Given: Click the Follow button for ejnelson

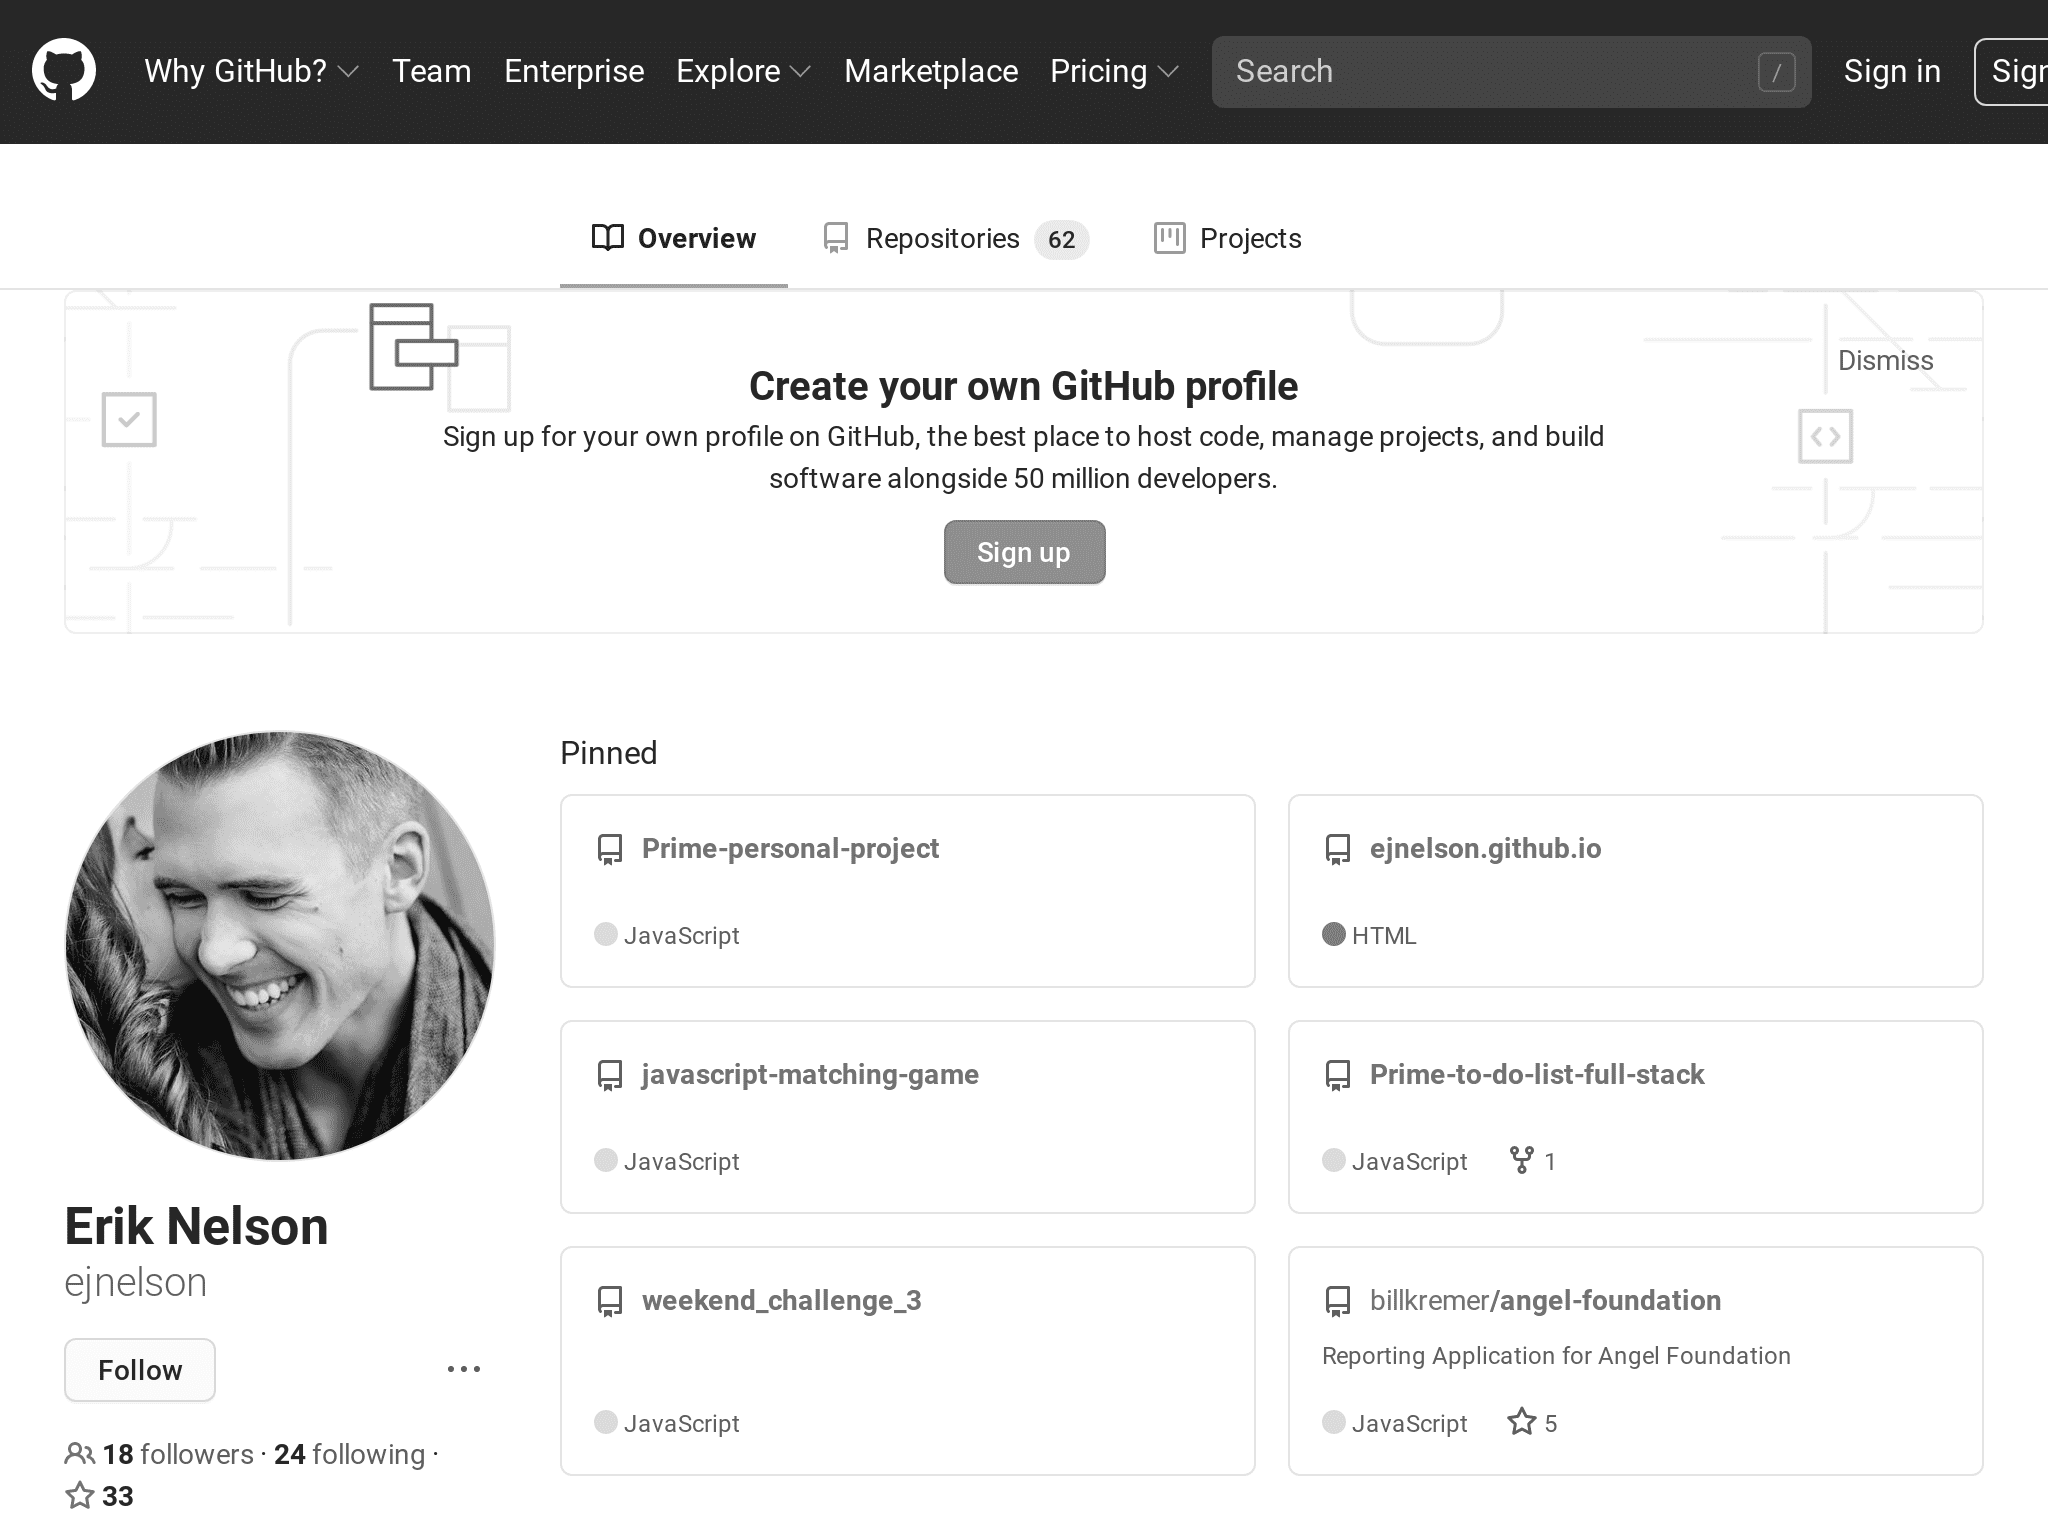Looking at the screenshot, I should [x=140, y=1370].
